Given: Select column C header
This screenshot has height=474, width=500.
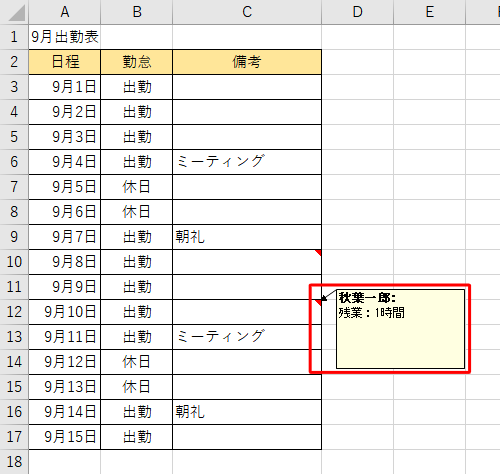Looking at the screenshot, I should (x=247, y=12).
